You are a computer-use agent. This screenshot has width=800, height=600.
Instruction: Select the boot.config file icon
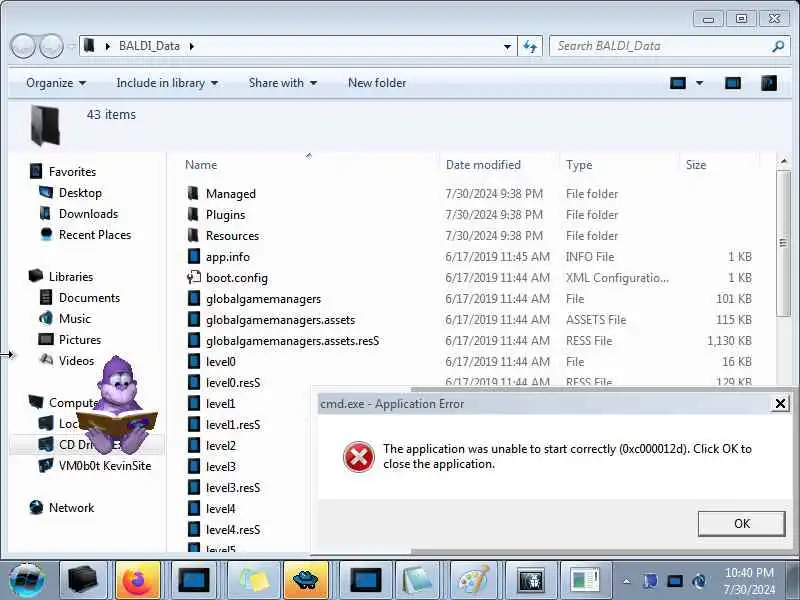[193, 277]
